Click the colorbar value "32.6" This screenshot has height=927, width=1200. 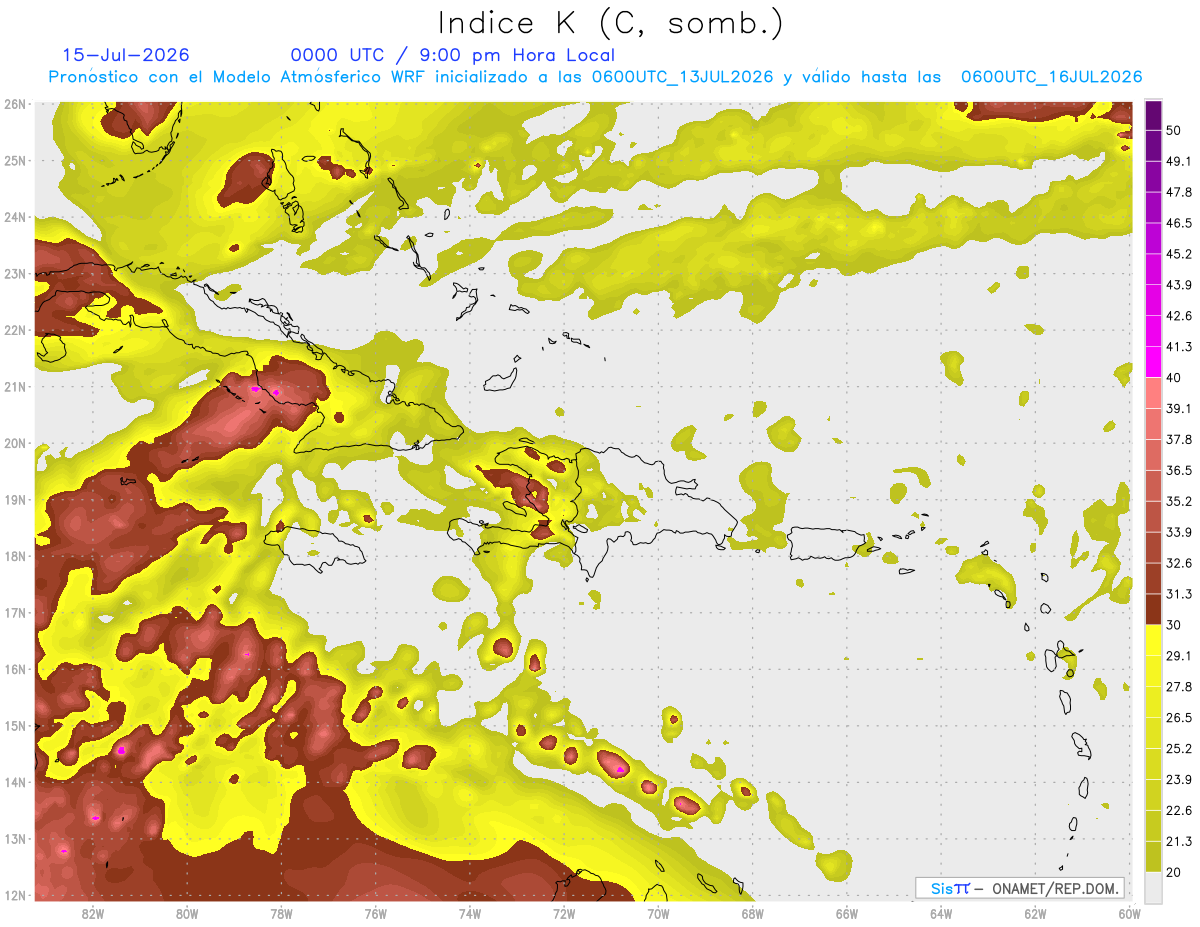pos(1178,563)
